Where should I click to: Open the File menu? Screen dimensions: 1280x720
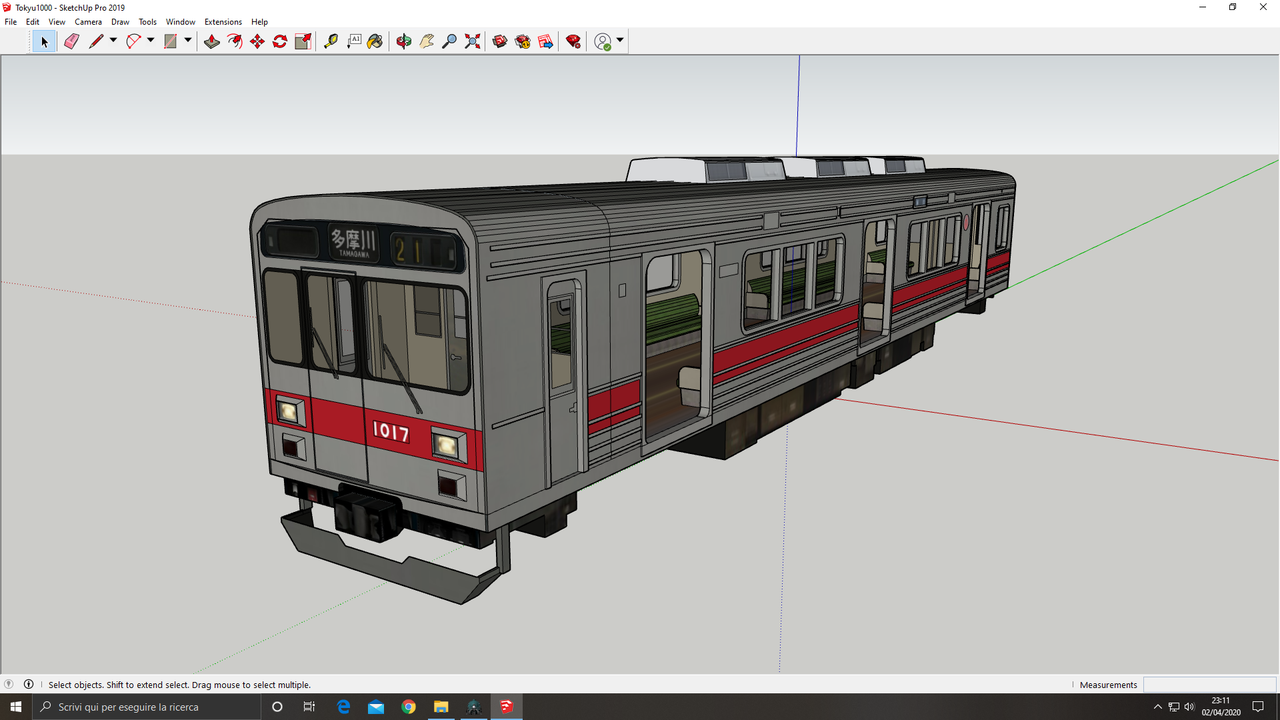point(11,22)
